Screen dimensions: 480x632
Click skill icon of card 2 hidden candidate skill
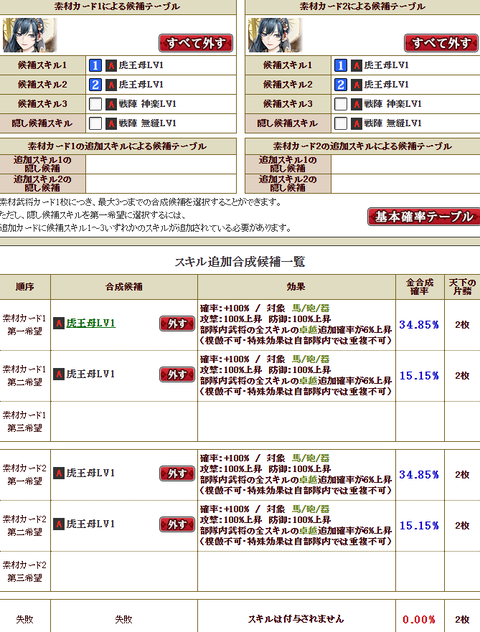356,123
